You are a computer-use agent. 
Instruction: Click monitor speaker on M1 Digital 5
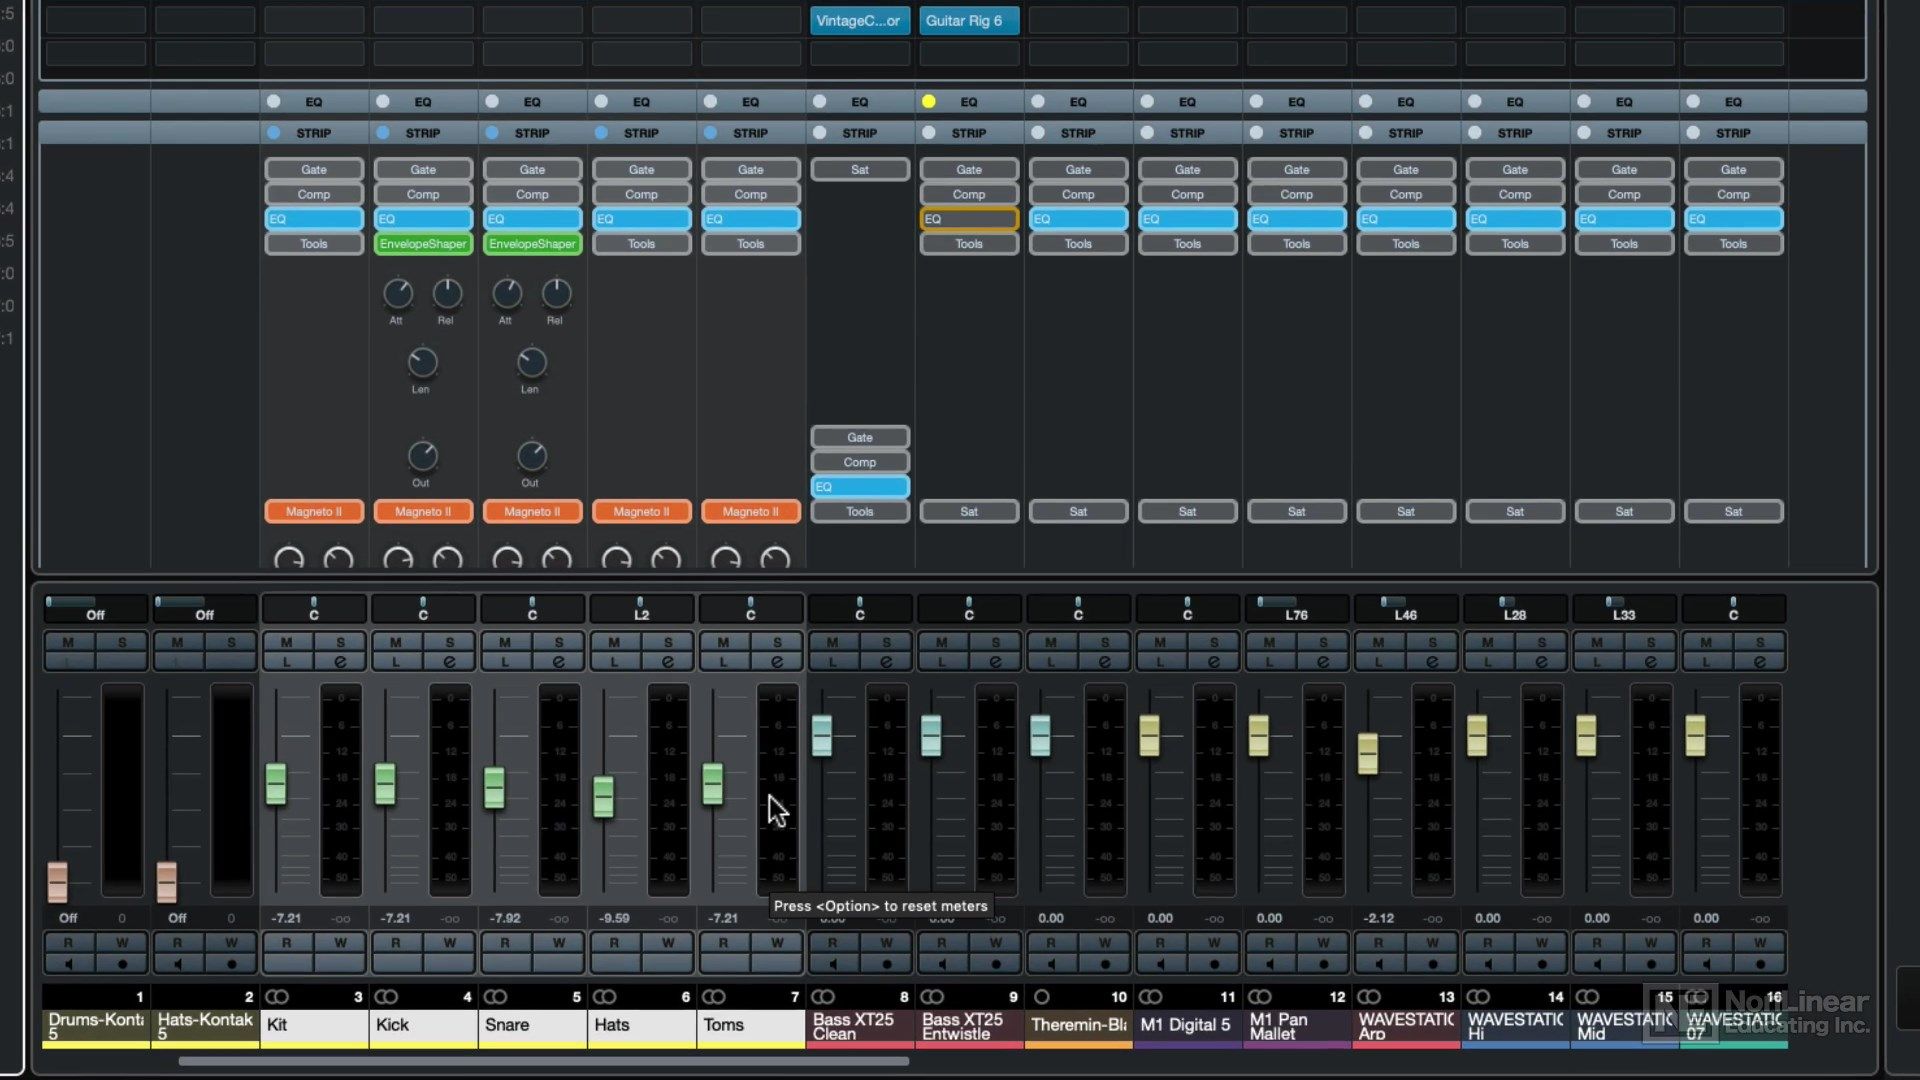pos(1160,964)
